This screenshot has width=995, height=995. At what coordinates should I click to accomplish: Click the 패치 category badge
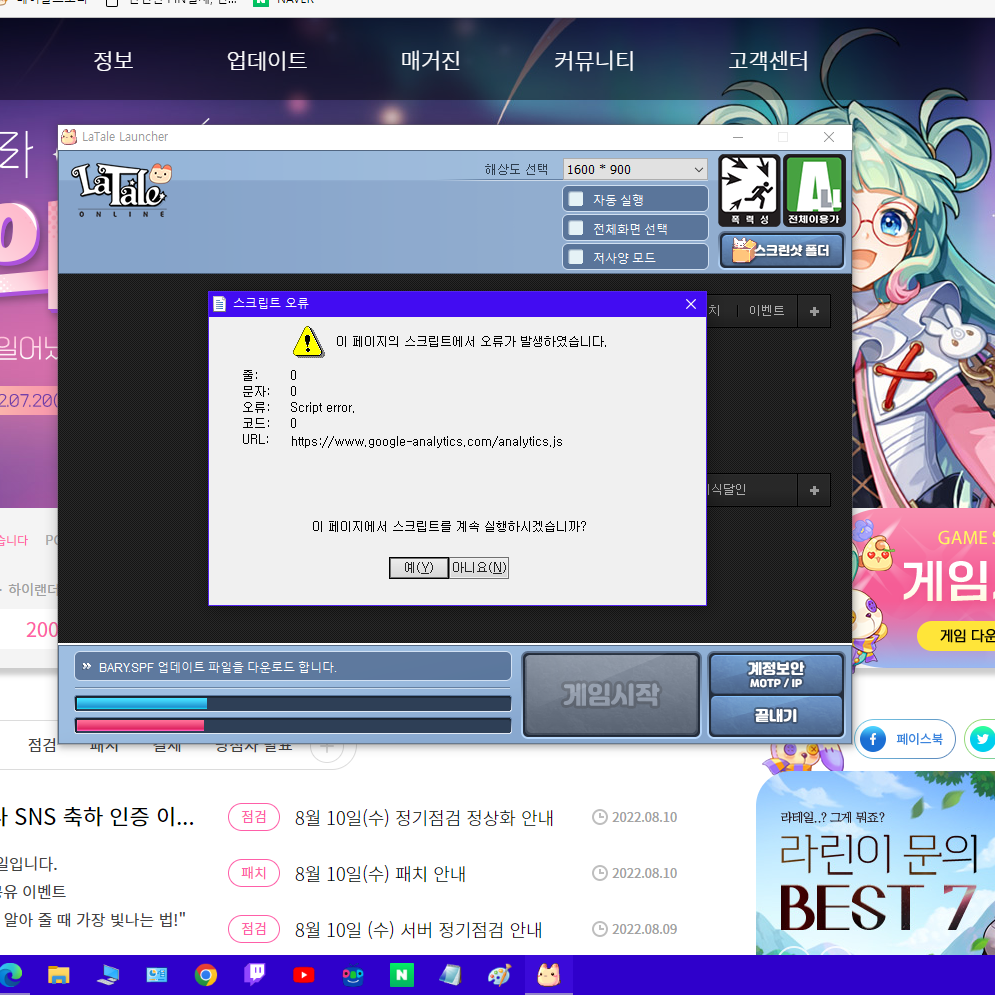(x=254, y=873)
